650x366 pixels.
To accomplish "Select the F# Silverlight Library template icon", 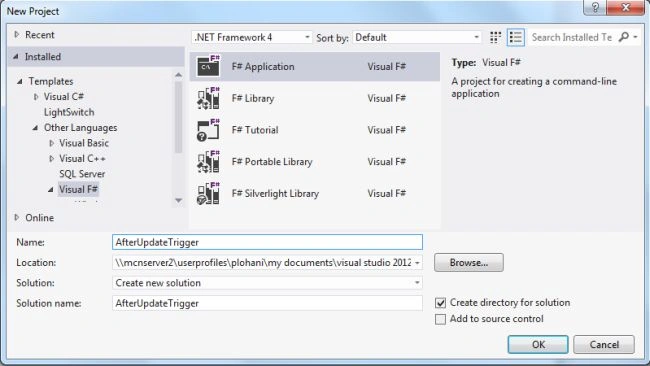I will 209,194.
